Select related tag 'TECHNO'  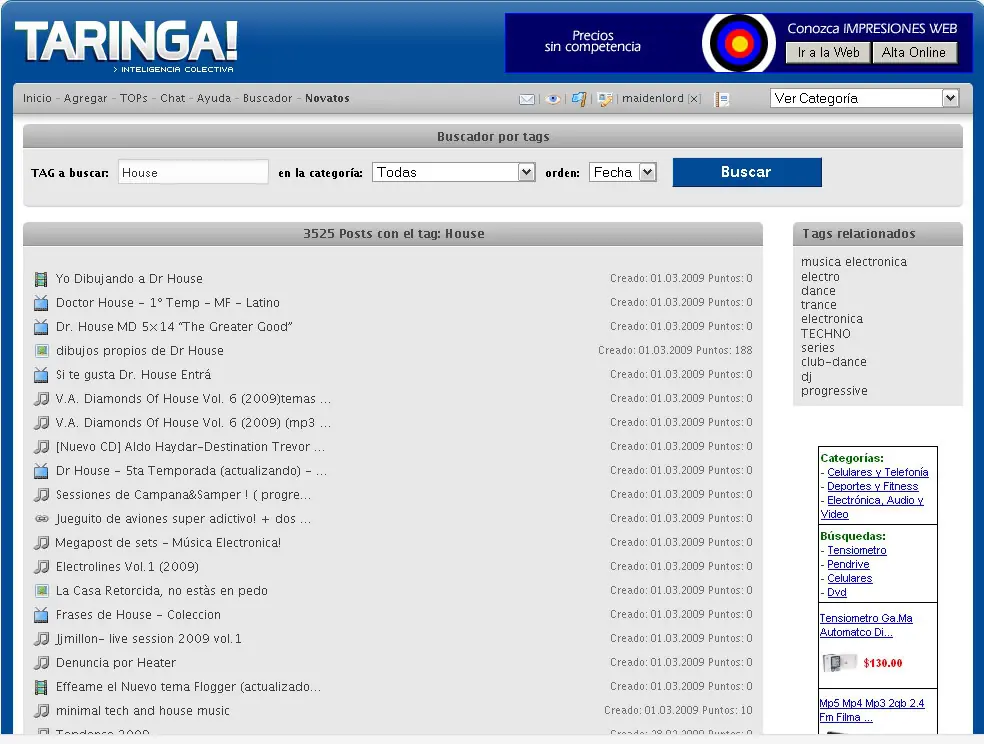(825, 334)
